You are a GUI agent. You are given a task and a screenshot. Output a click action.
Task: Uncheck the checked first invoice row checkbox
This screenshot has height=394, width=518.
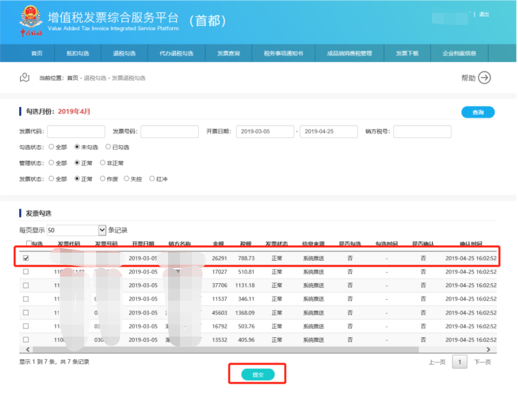26,258
